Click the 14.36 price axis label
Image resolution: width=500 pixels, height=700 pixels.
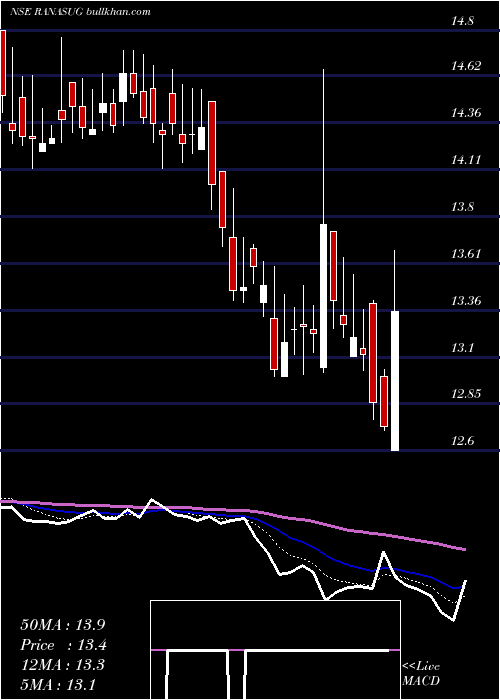pos(467,113)
